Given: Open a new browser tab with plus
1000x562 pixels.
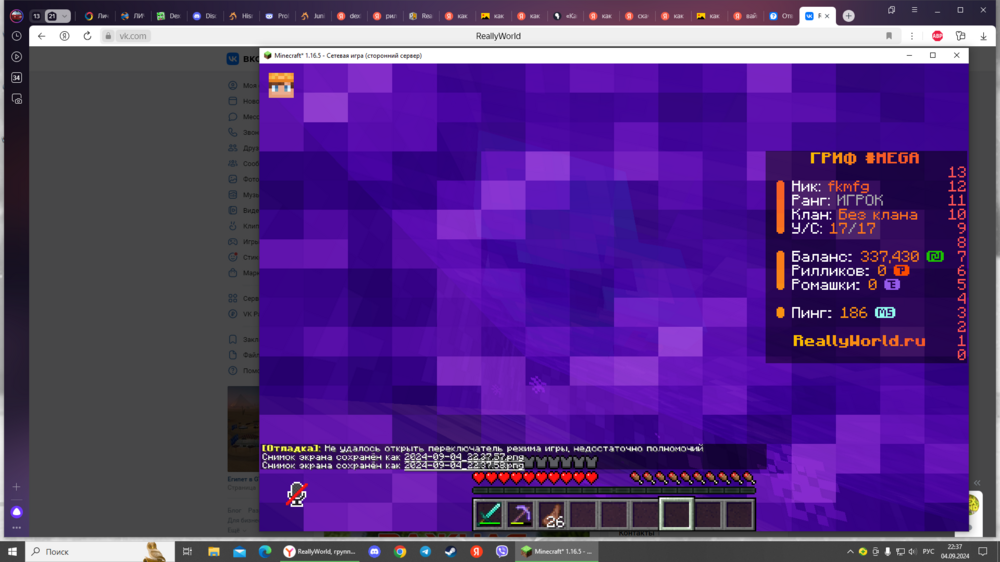Looking at the screenshot, I should [848, 16].
